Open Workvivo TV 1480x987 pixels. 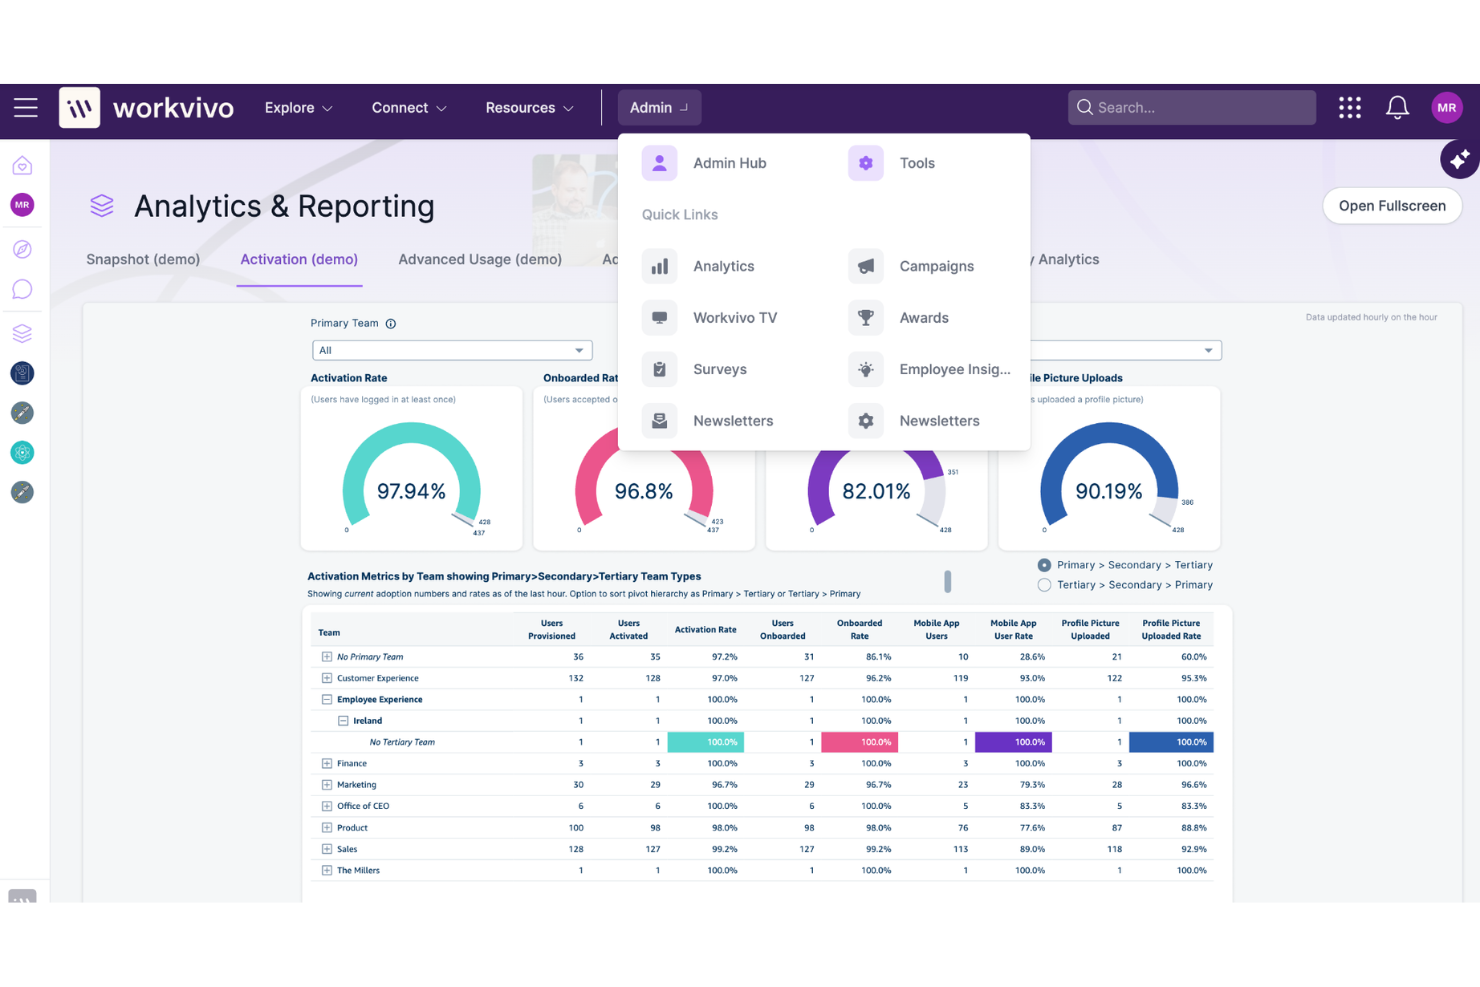click(734, 317)
